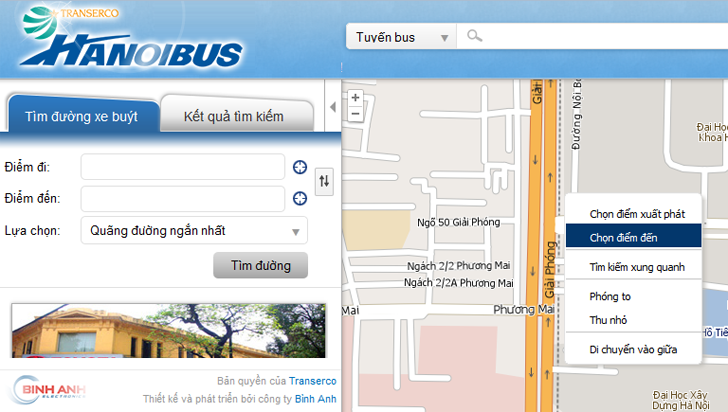The height and width of the screenshot is (412, 728).
Task: Collapse the side panel with left arrow
Action: 333,107
